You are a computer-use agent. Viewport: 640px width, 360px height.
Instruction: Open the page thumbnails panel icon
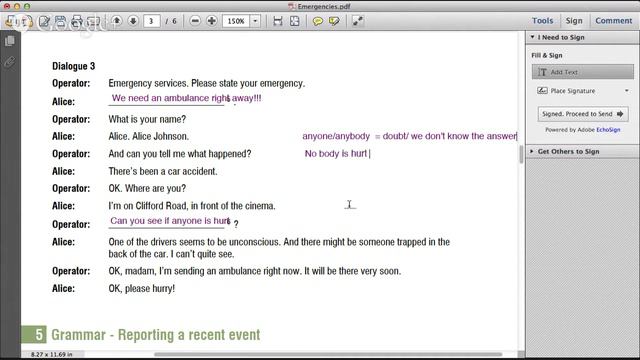point(10,41)
